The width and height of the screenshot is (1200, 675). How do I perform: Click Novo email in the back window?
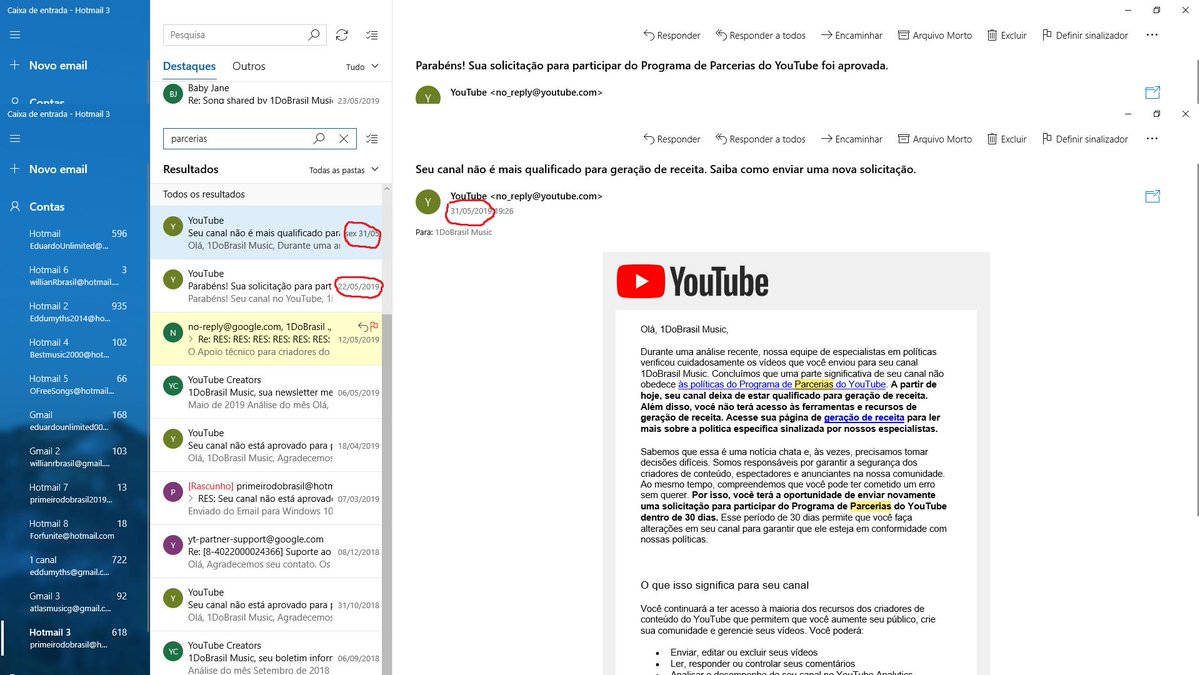tap(48, 65)
